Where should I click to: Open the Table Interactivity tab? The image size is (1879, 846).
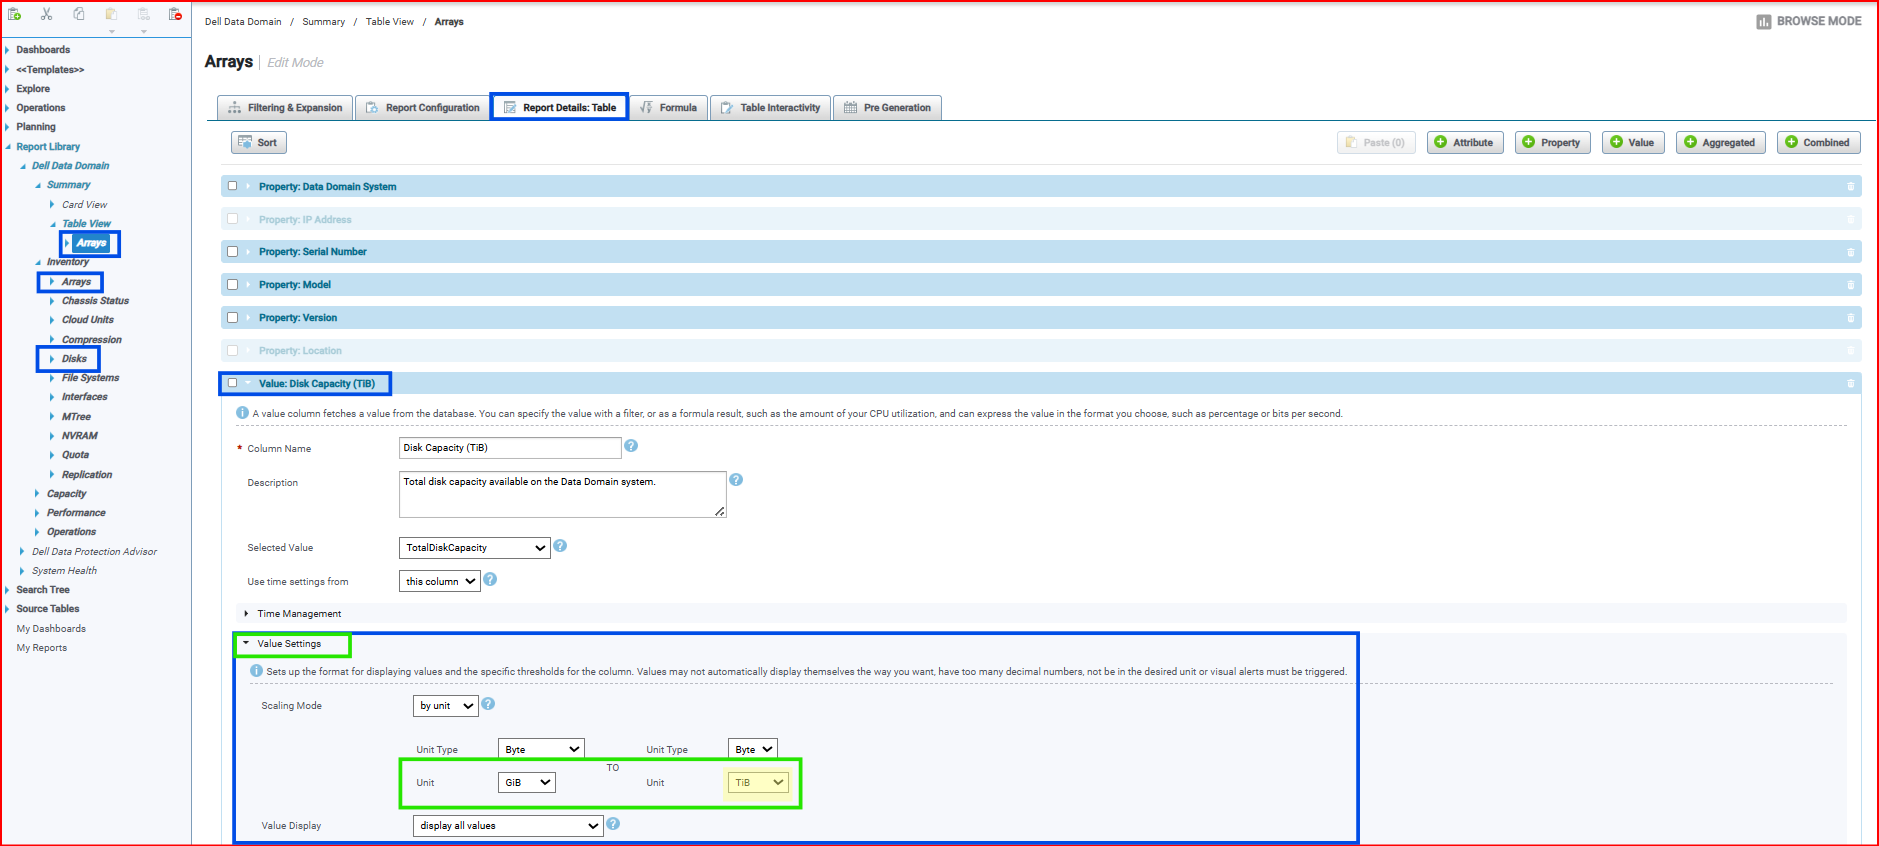[x=770, y=108]
